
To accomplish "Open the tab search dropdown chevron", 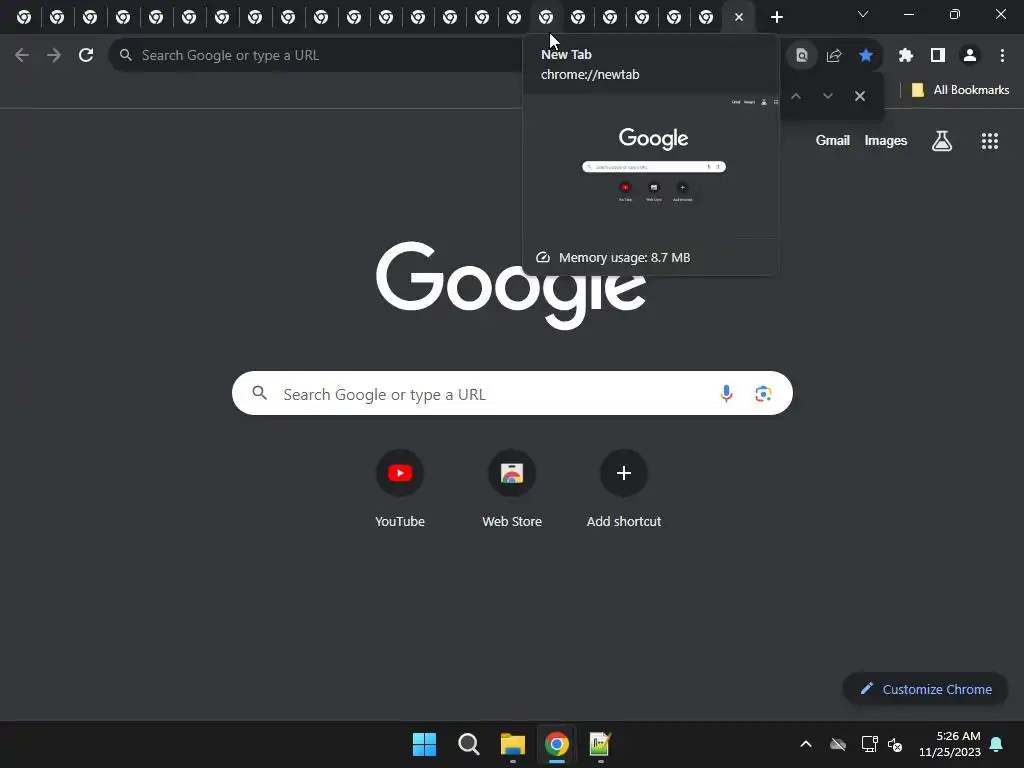I will point(863,14).
